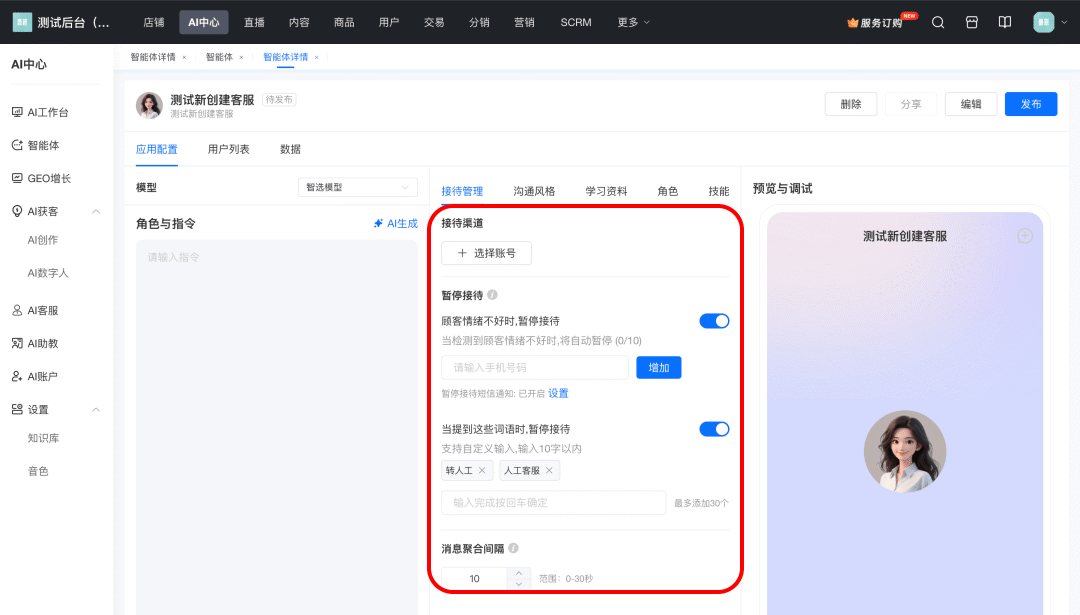This screenshot has height=615, width=1080.
Task: Click the AI工作台 sidebar icon
Action: click(17, 112)
